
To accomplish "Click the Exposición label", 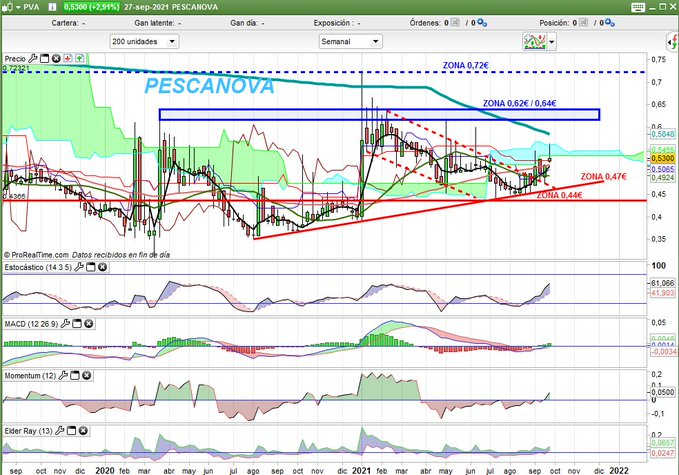I will [333, 23].
